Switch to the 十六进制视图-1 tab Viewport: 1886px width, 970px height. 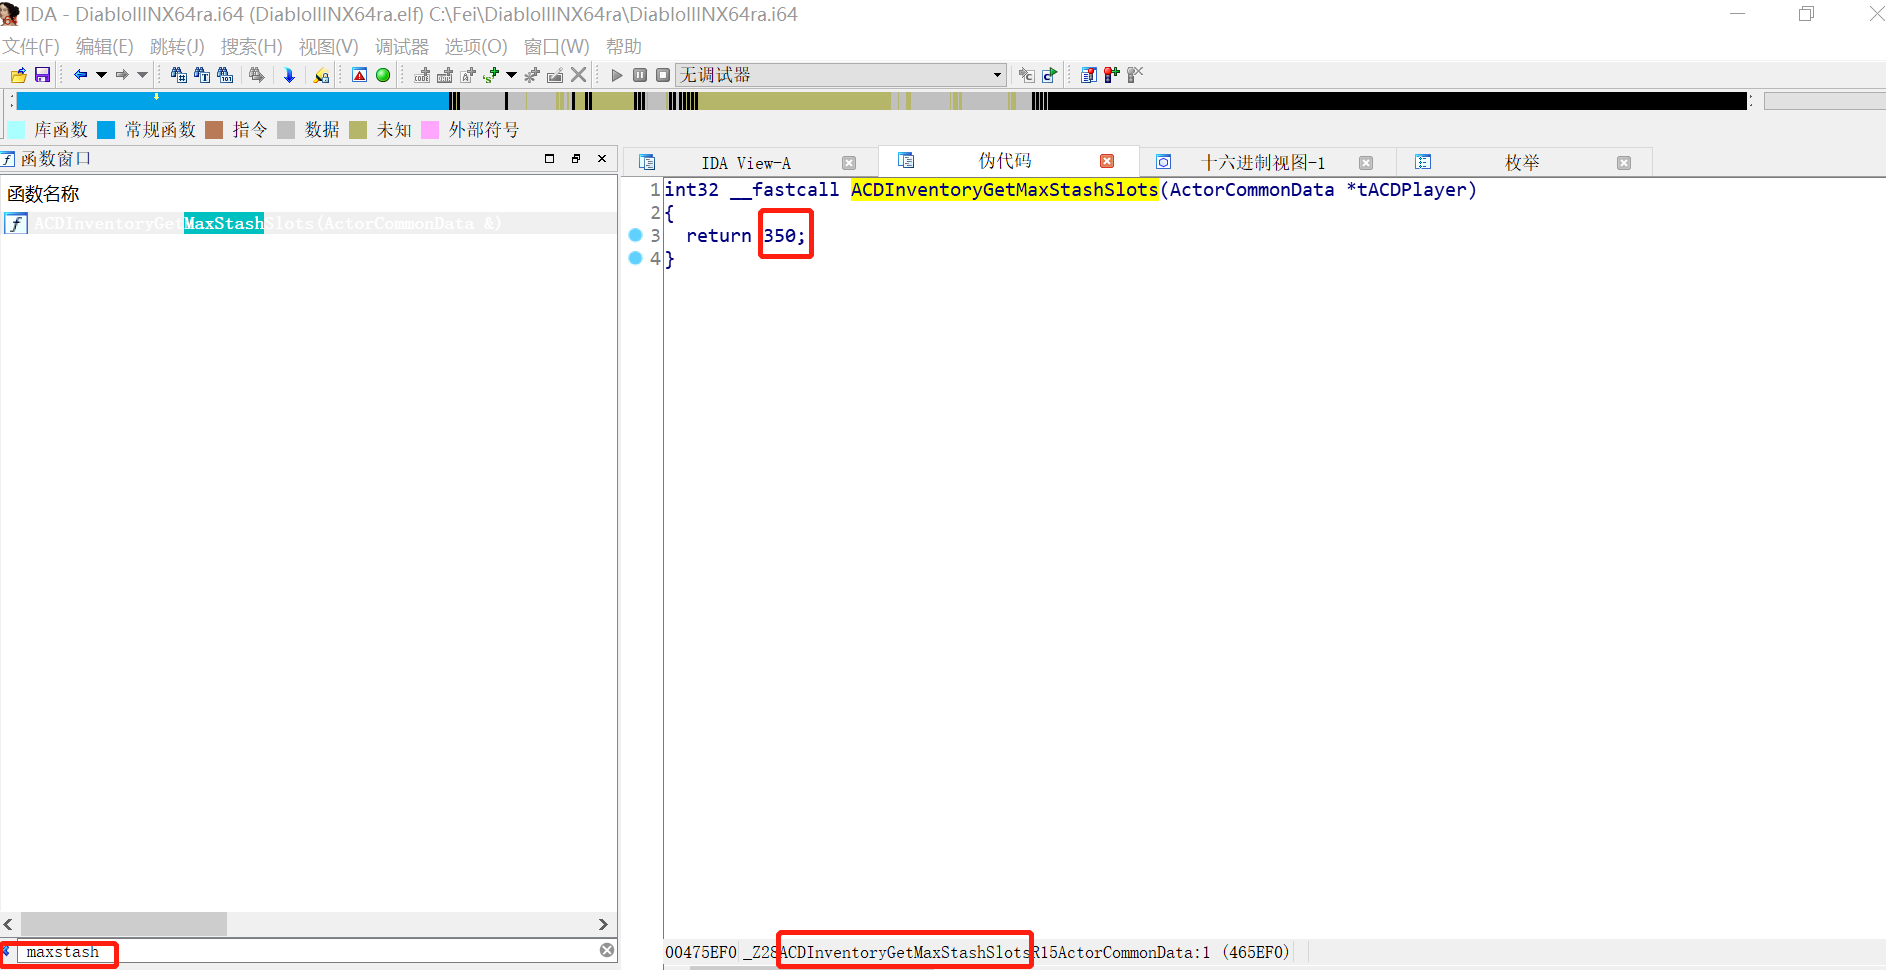pyautogui.click(x=1262, y=163)
